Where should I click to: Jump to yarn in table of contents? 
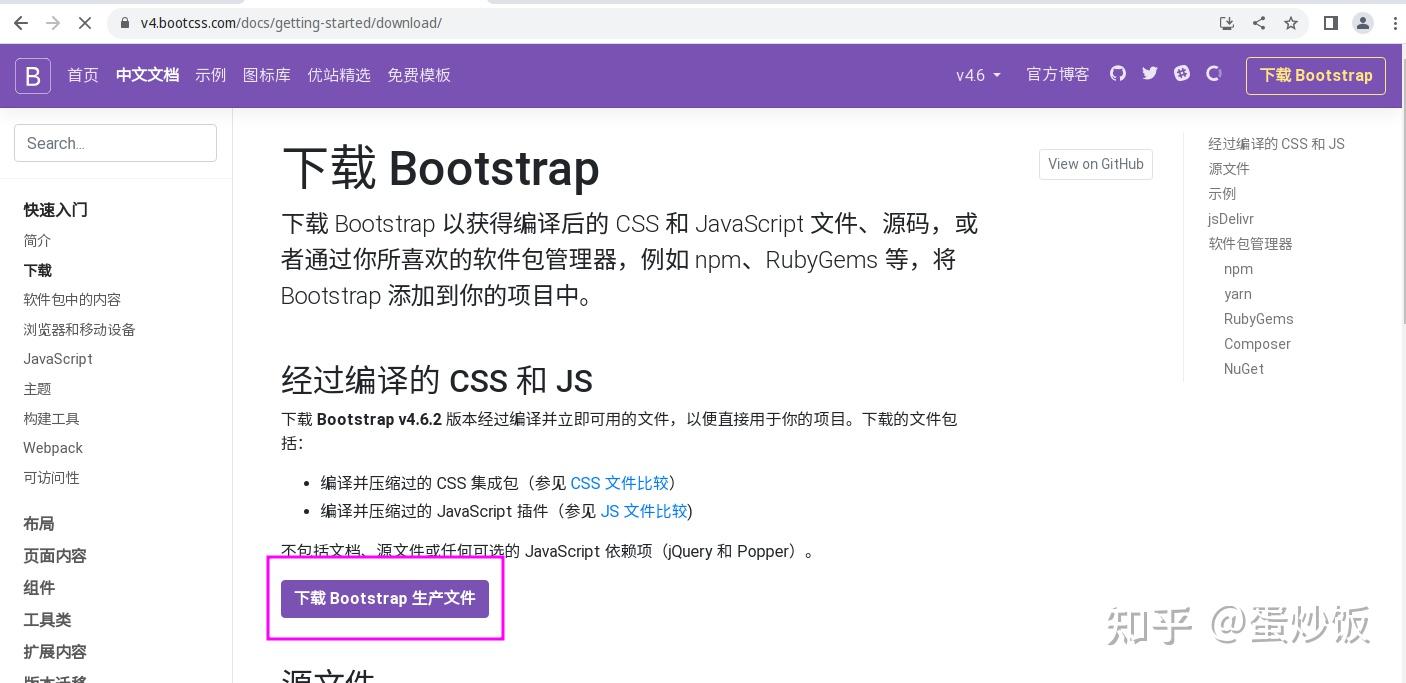point(1238,294)
